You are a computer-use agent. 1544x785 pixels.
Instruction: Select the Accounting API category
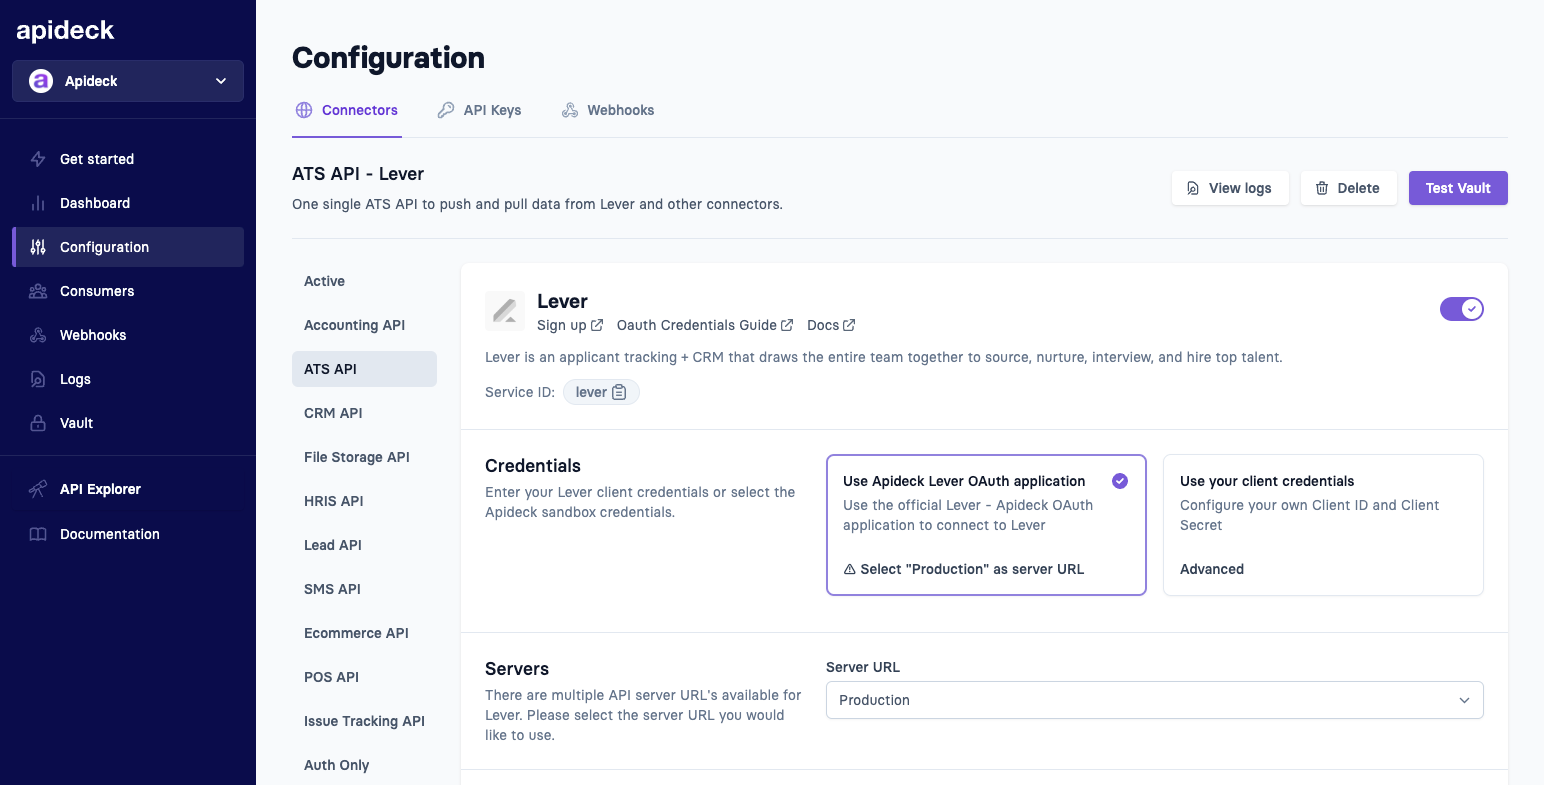click(x=364, y=325)
